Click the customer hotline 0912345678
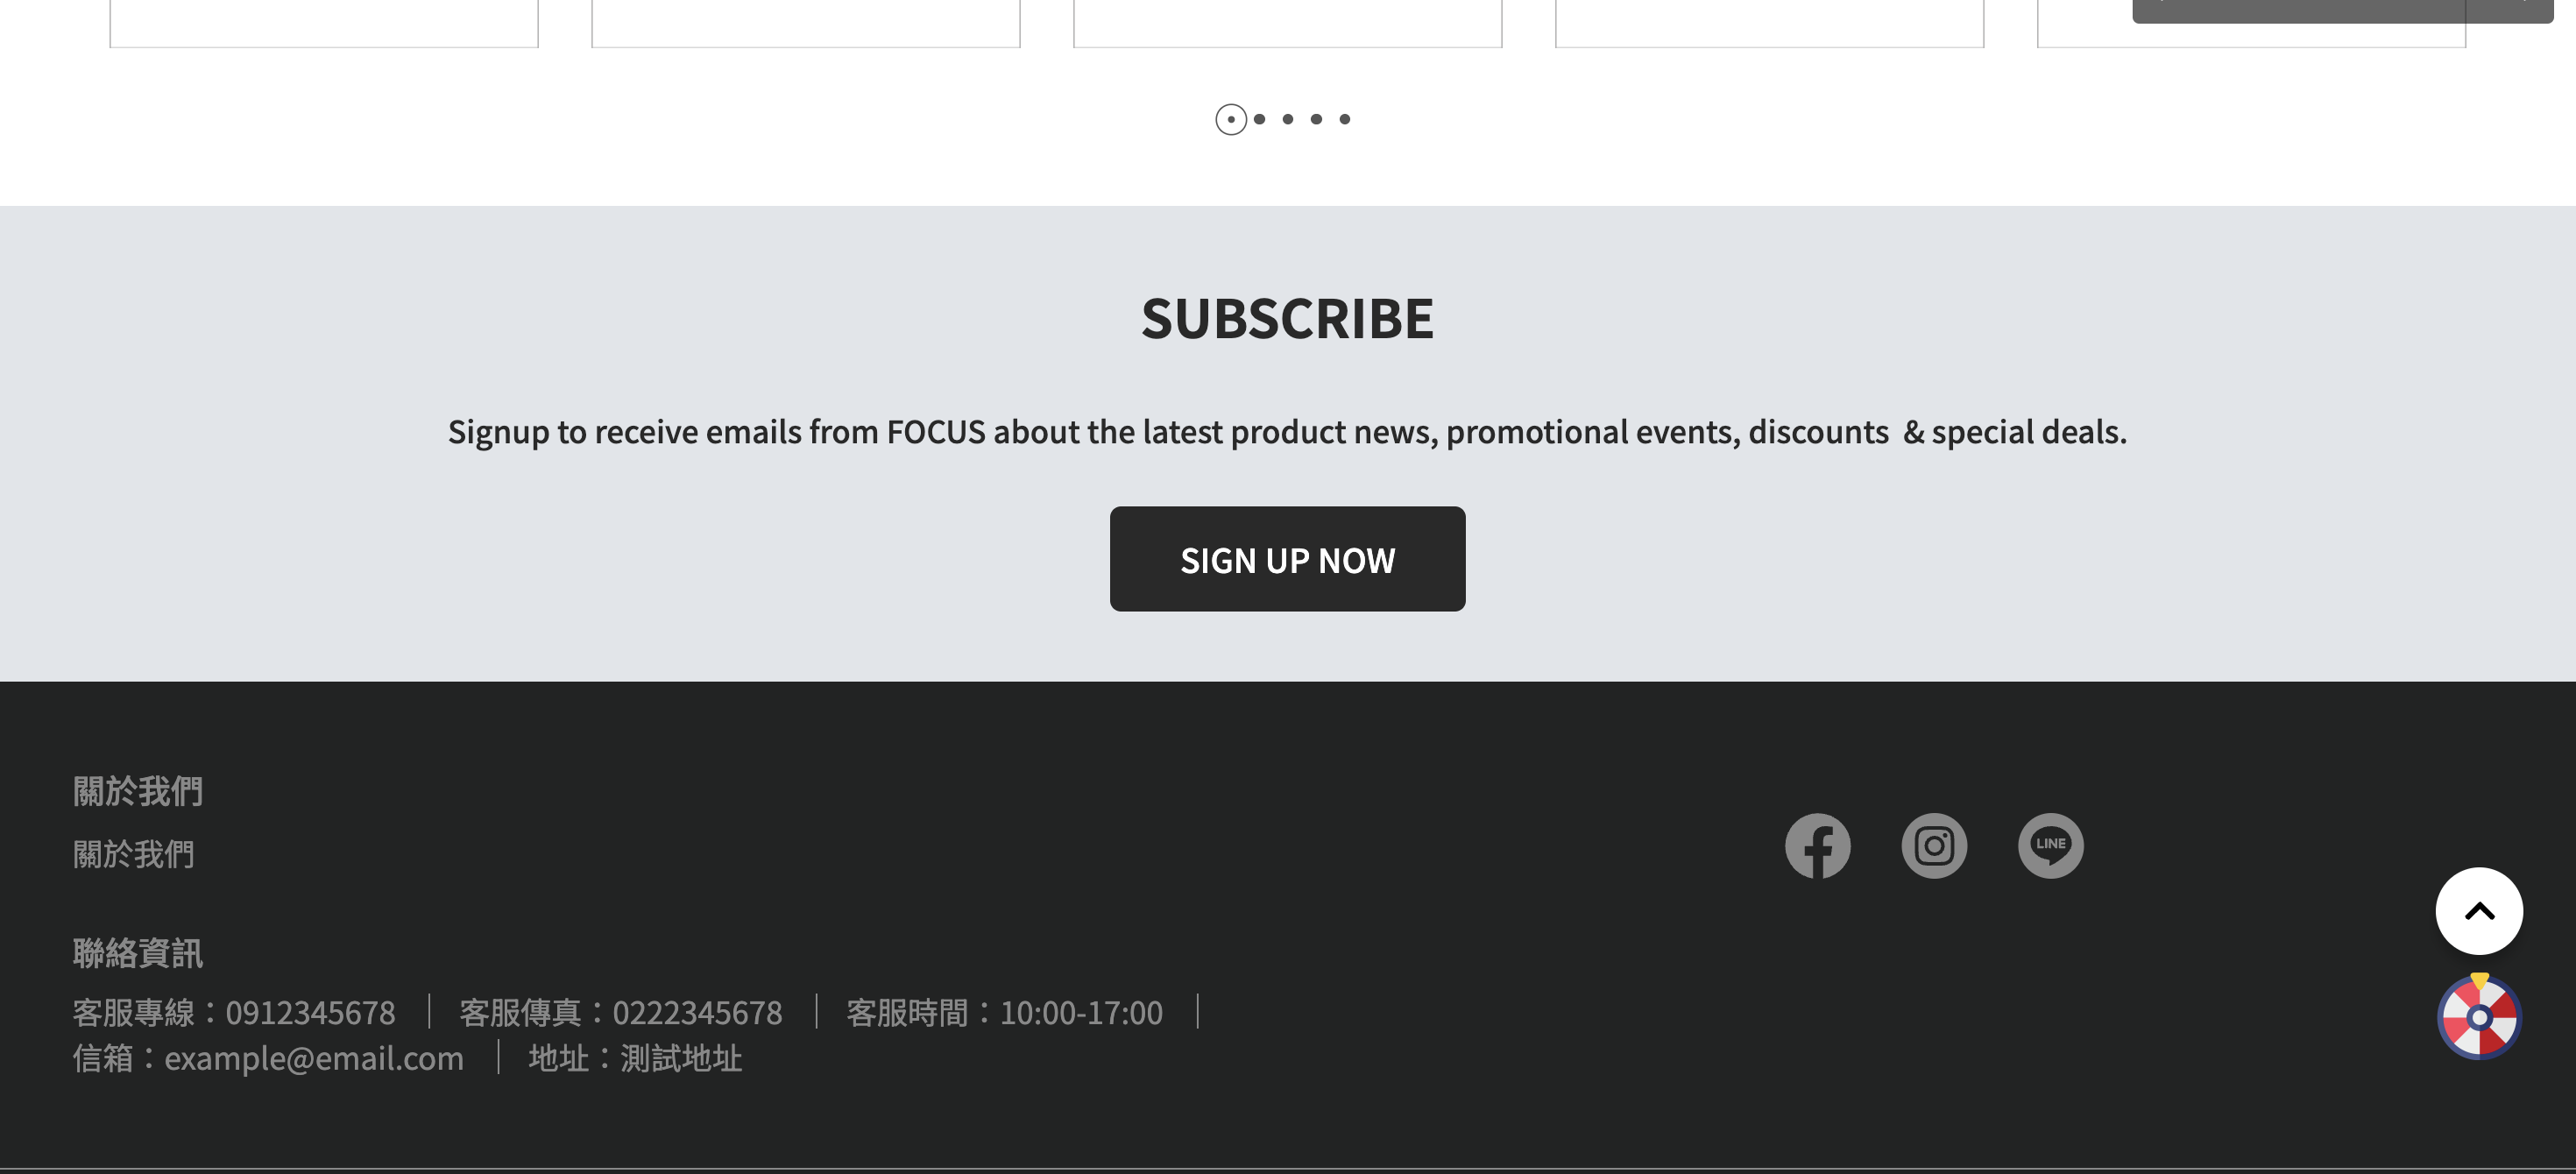This screenshot has width=2576, height=1174. pyautogui.click(x=310, y=1013)
